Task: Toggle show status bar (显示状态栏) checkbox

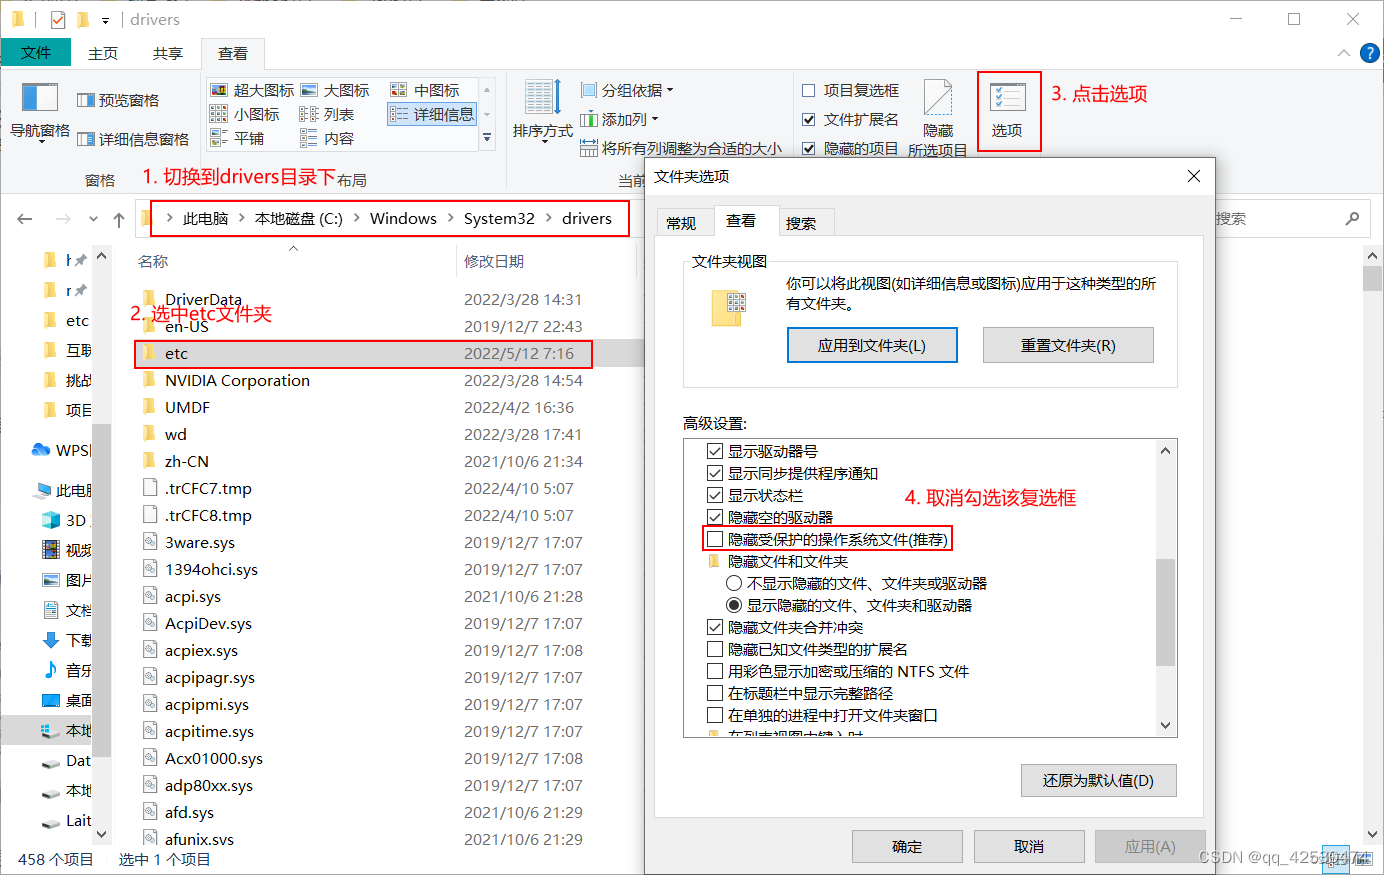Action: click(x=715, y=495)
